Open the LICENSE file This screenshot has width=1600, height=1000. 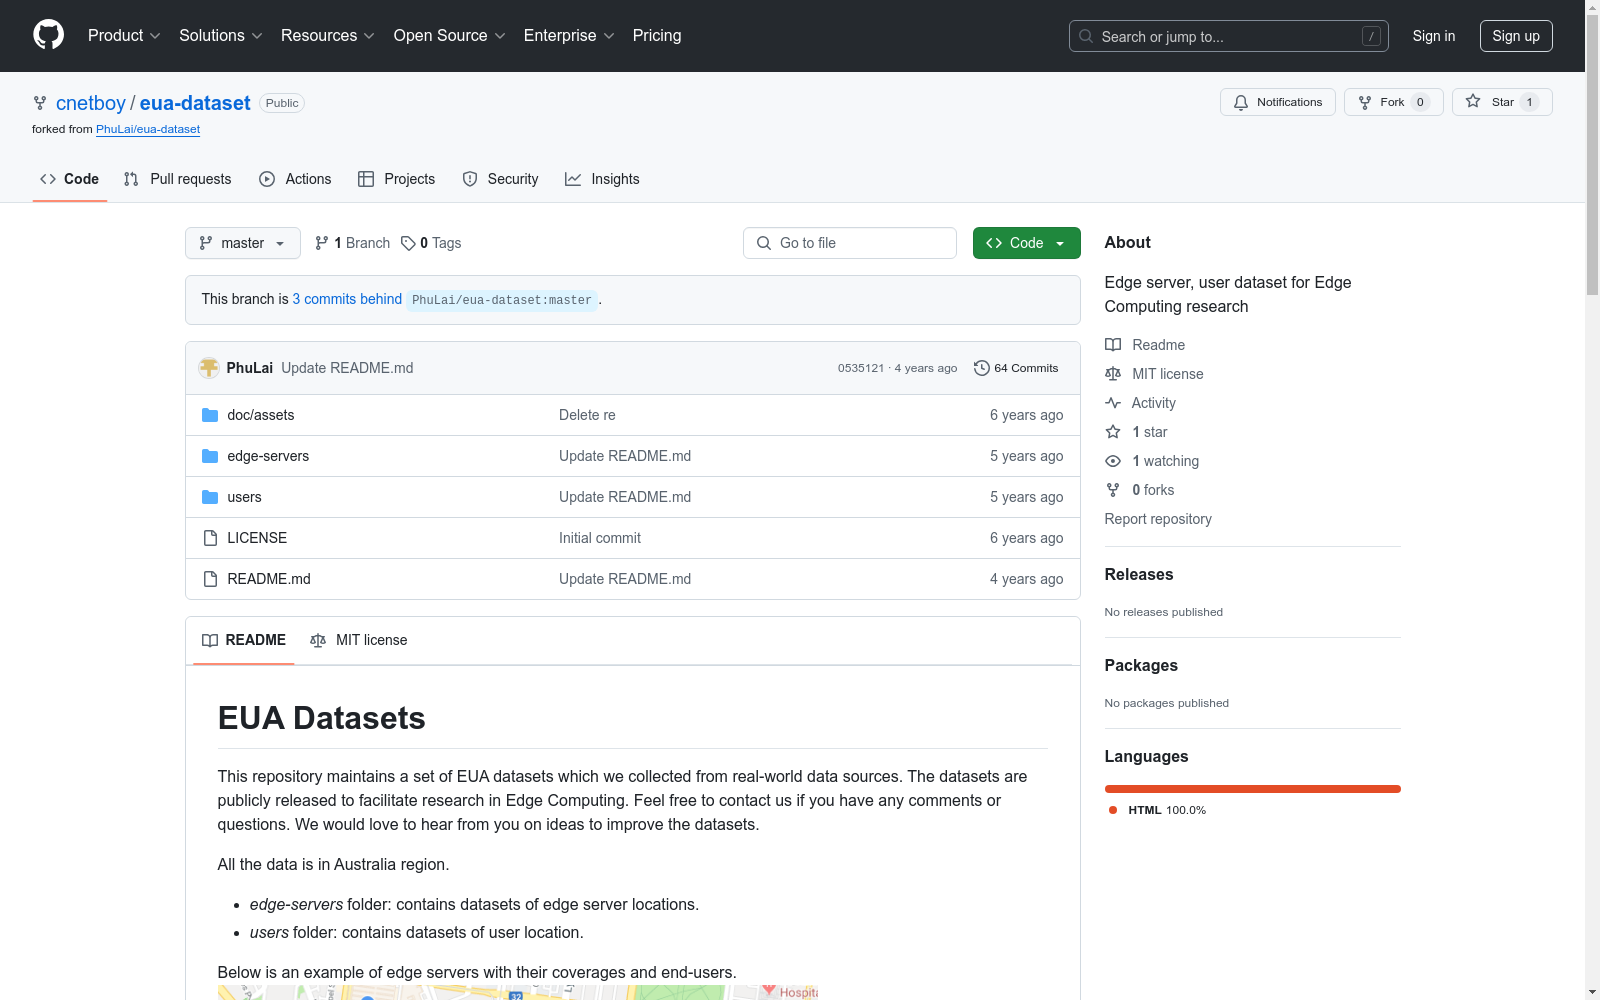click(256, 538)
